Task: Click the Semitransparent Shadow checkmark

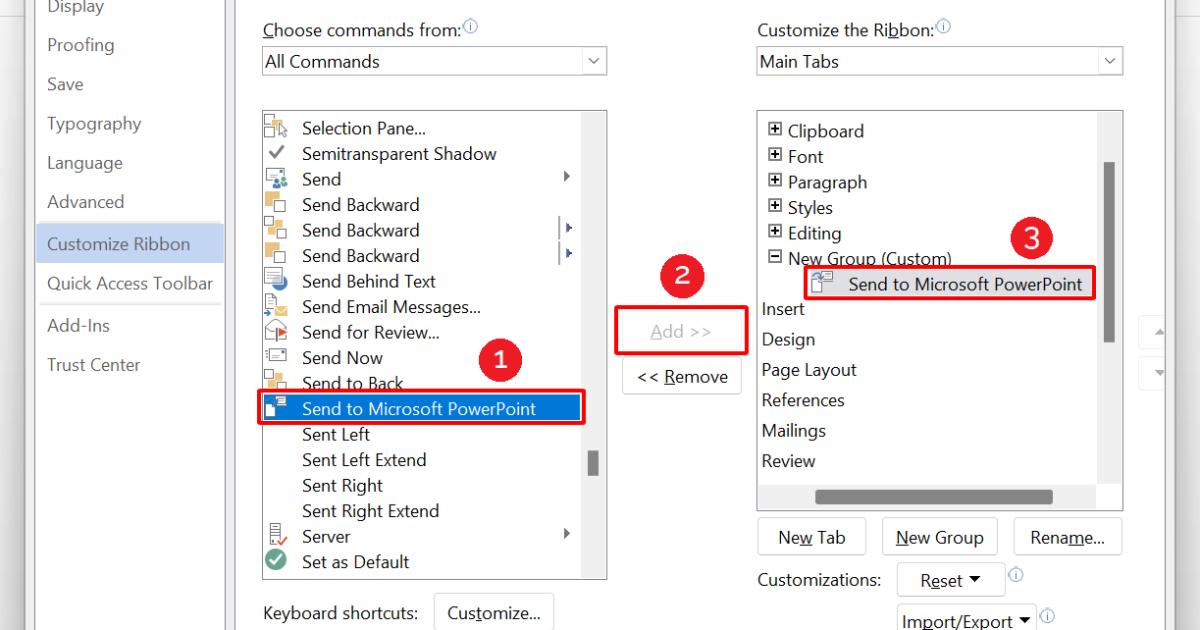Action: click(276, 153)
